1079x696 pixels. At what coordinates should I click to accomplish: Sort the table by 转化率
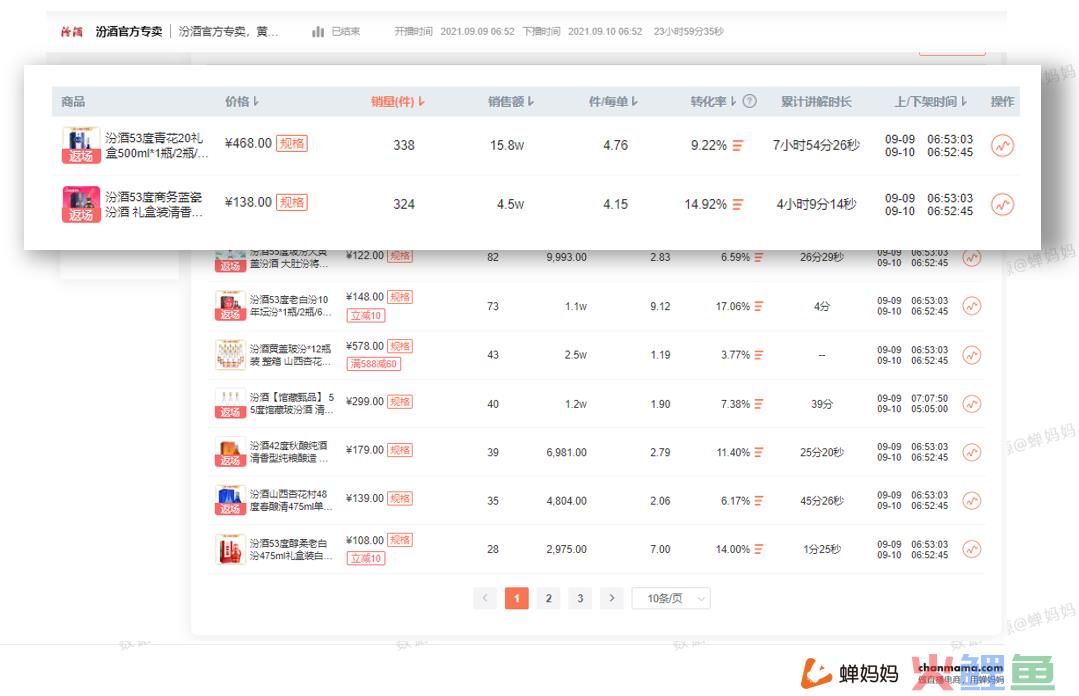714,101
